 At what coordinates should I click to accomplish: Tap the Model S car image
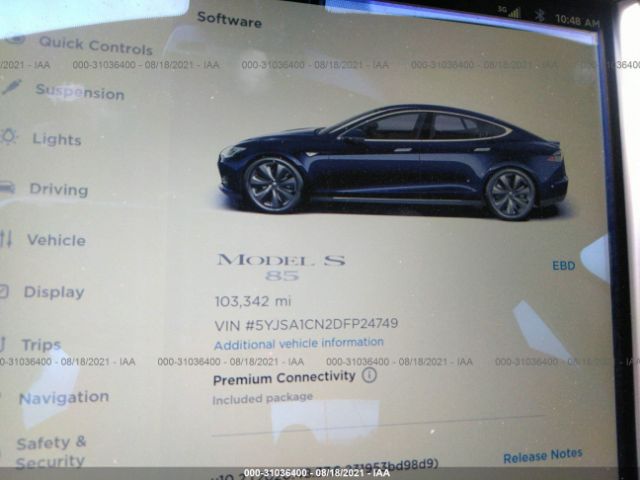coord(393,162)
